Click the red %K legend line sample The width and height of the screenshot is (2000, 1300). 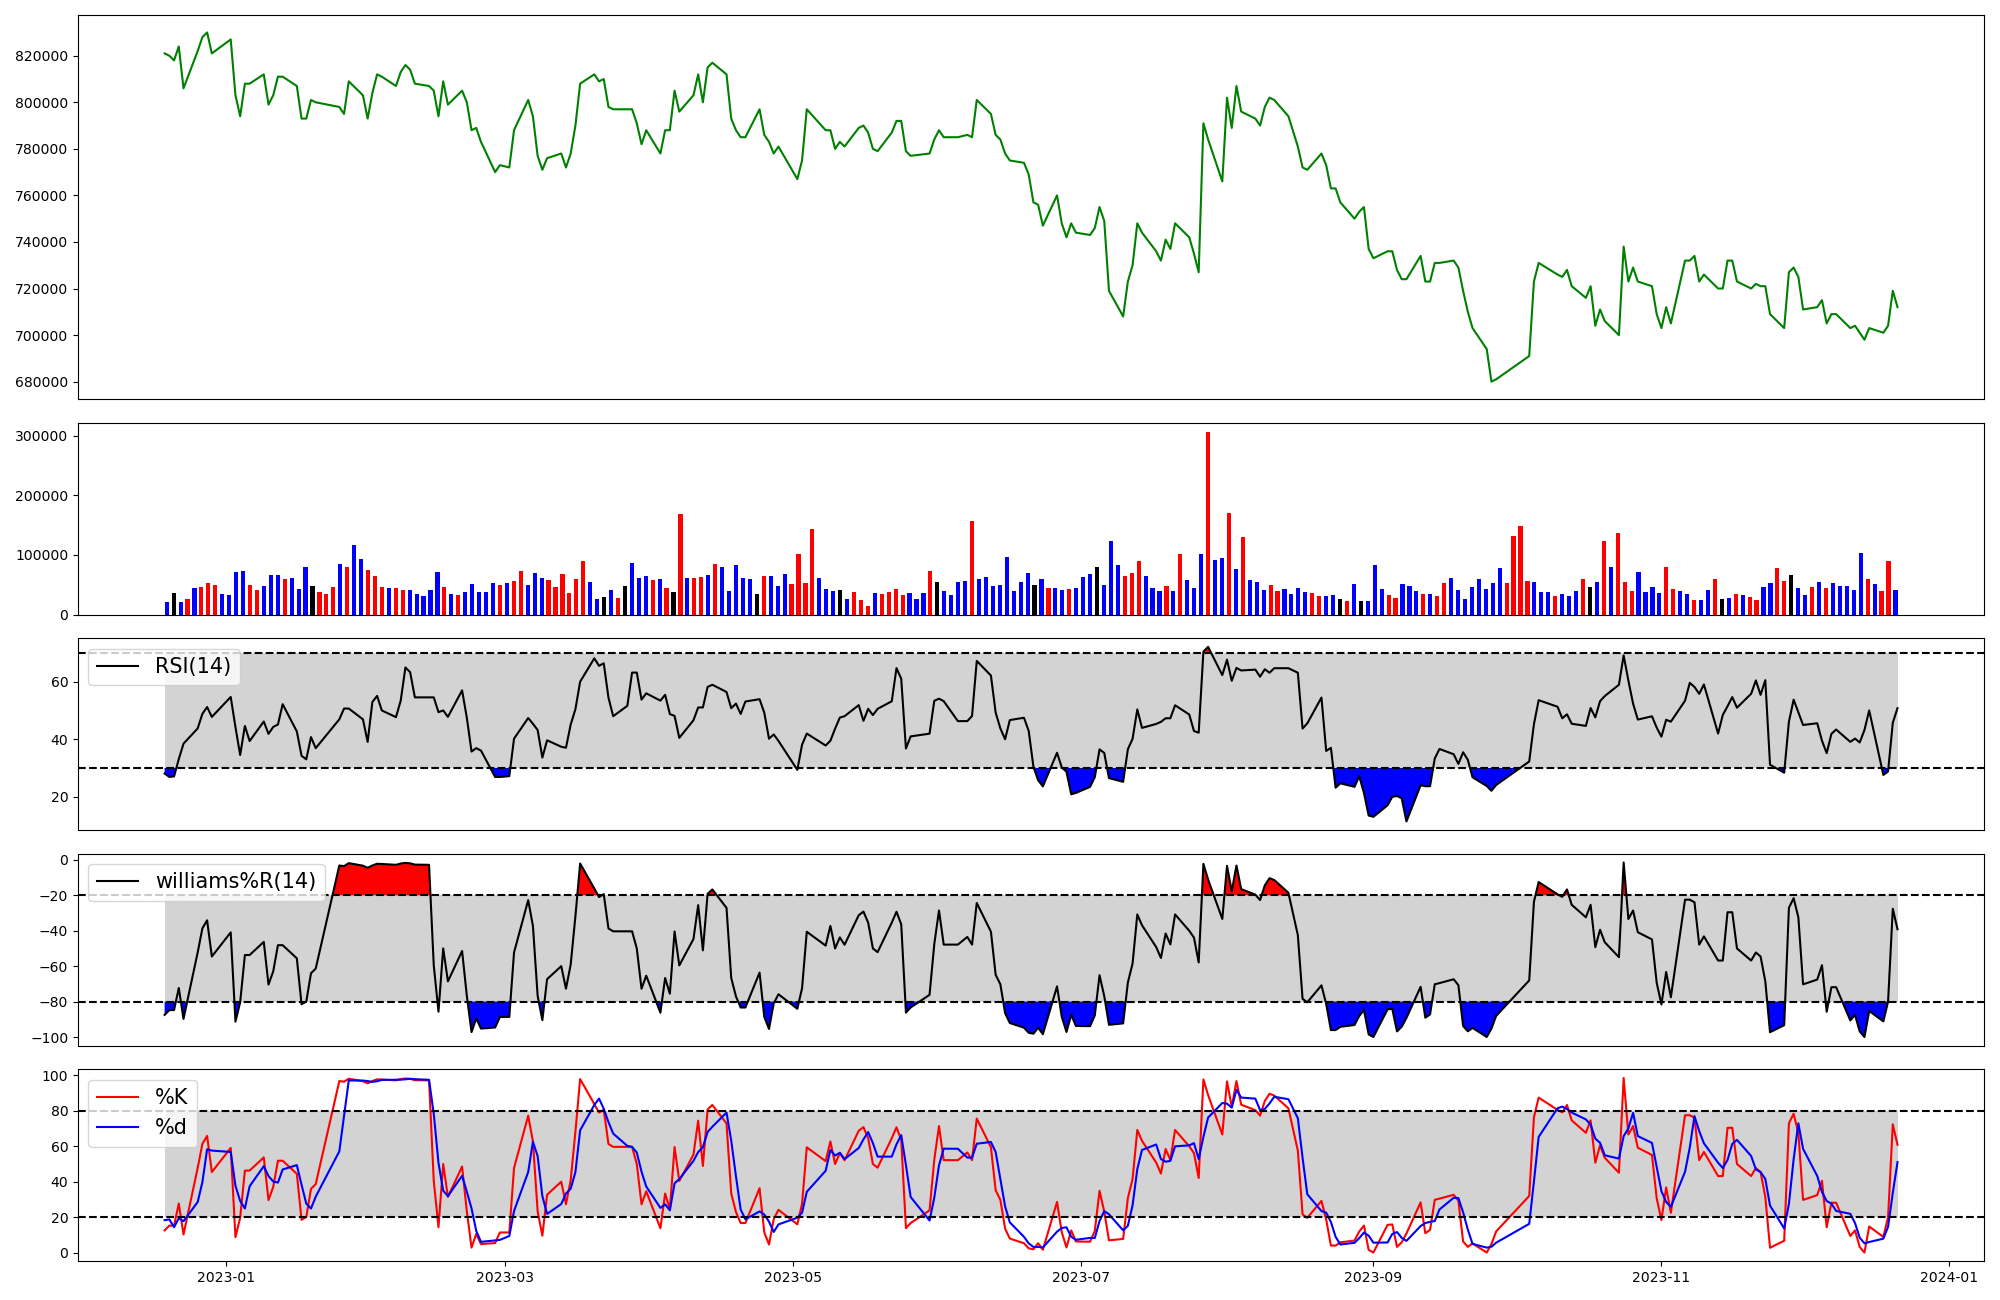click(117, 1097)
